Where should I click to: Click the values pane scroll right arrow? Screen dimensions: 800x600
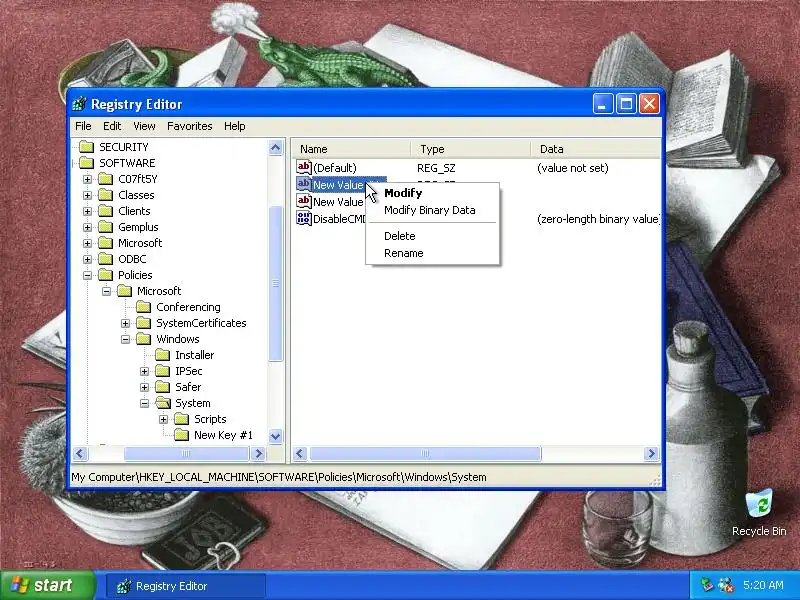pos(651,454)
